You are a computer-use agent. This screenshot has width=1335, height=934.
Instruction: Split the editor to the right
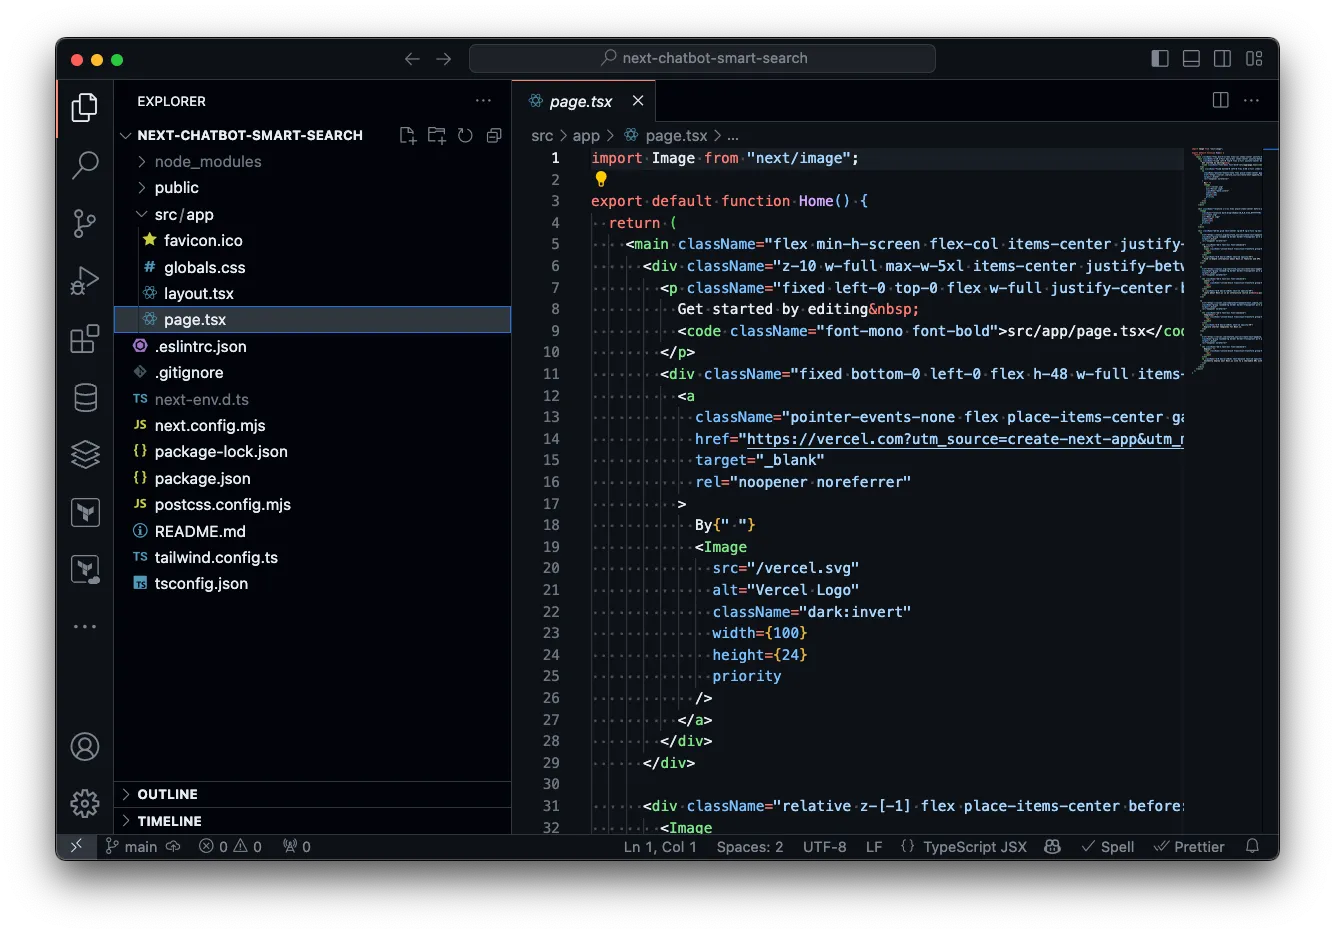coord(1220,100)
